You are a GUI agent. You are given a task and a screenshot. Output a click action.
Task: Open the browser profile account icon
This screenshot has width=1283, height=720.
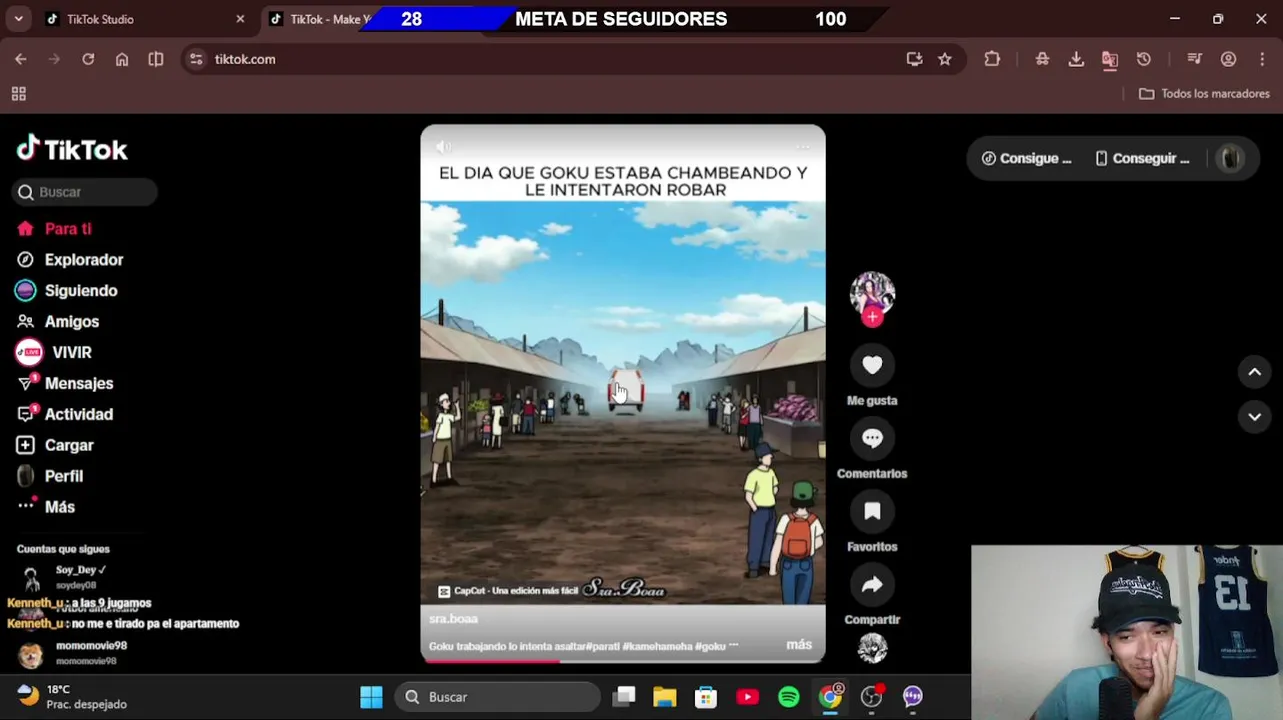coord(1228,59)
